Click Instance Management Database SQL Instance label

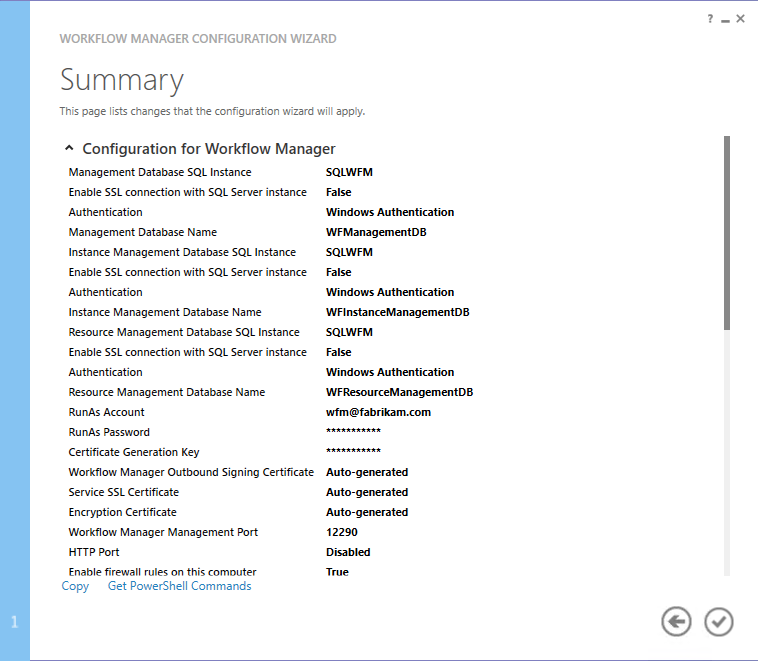[x=182, y=252]
